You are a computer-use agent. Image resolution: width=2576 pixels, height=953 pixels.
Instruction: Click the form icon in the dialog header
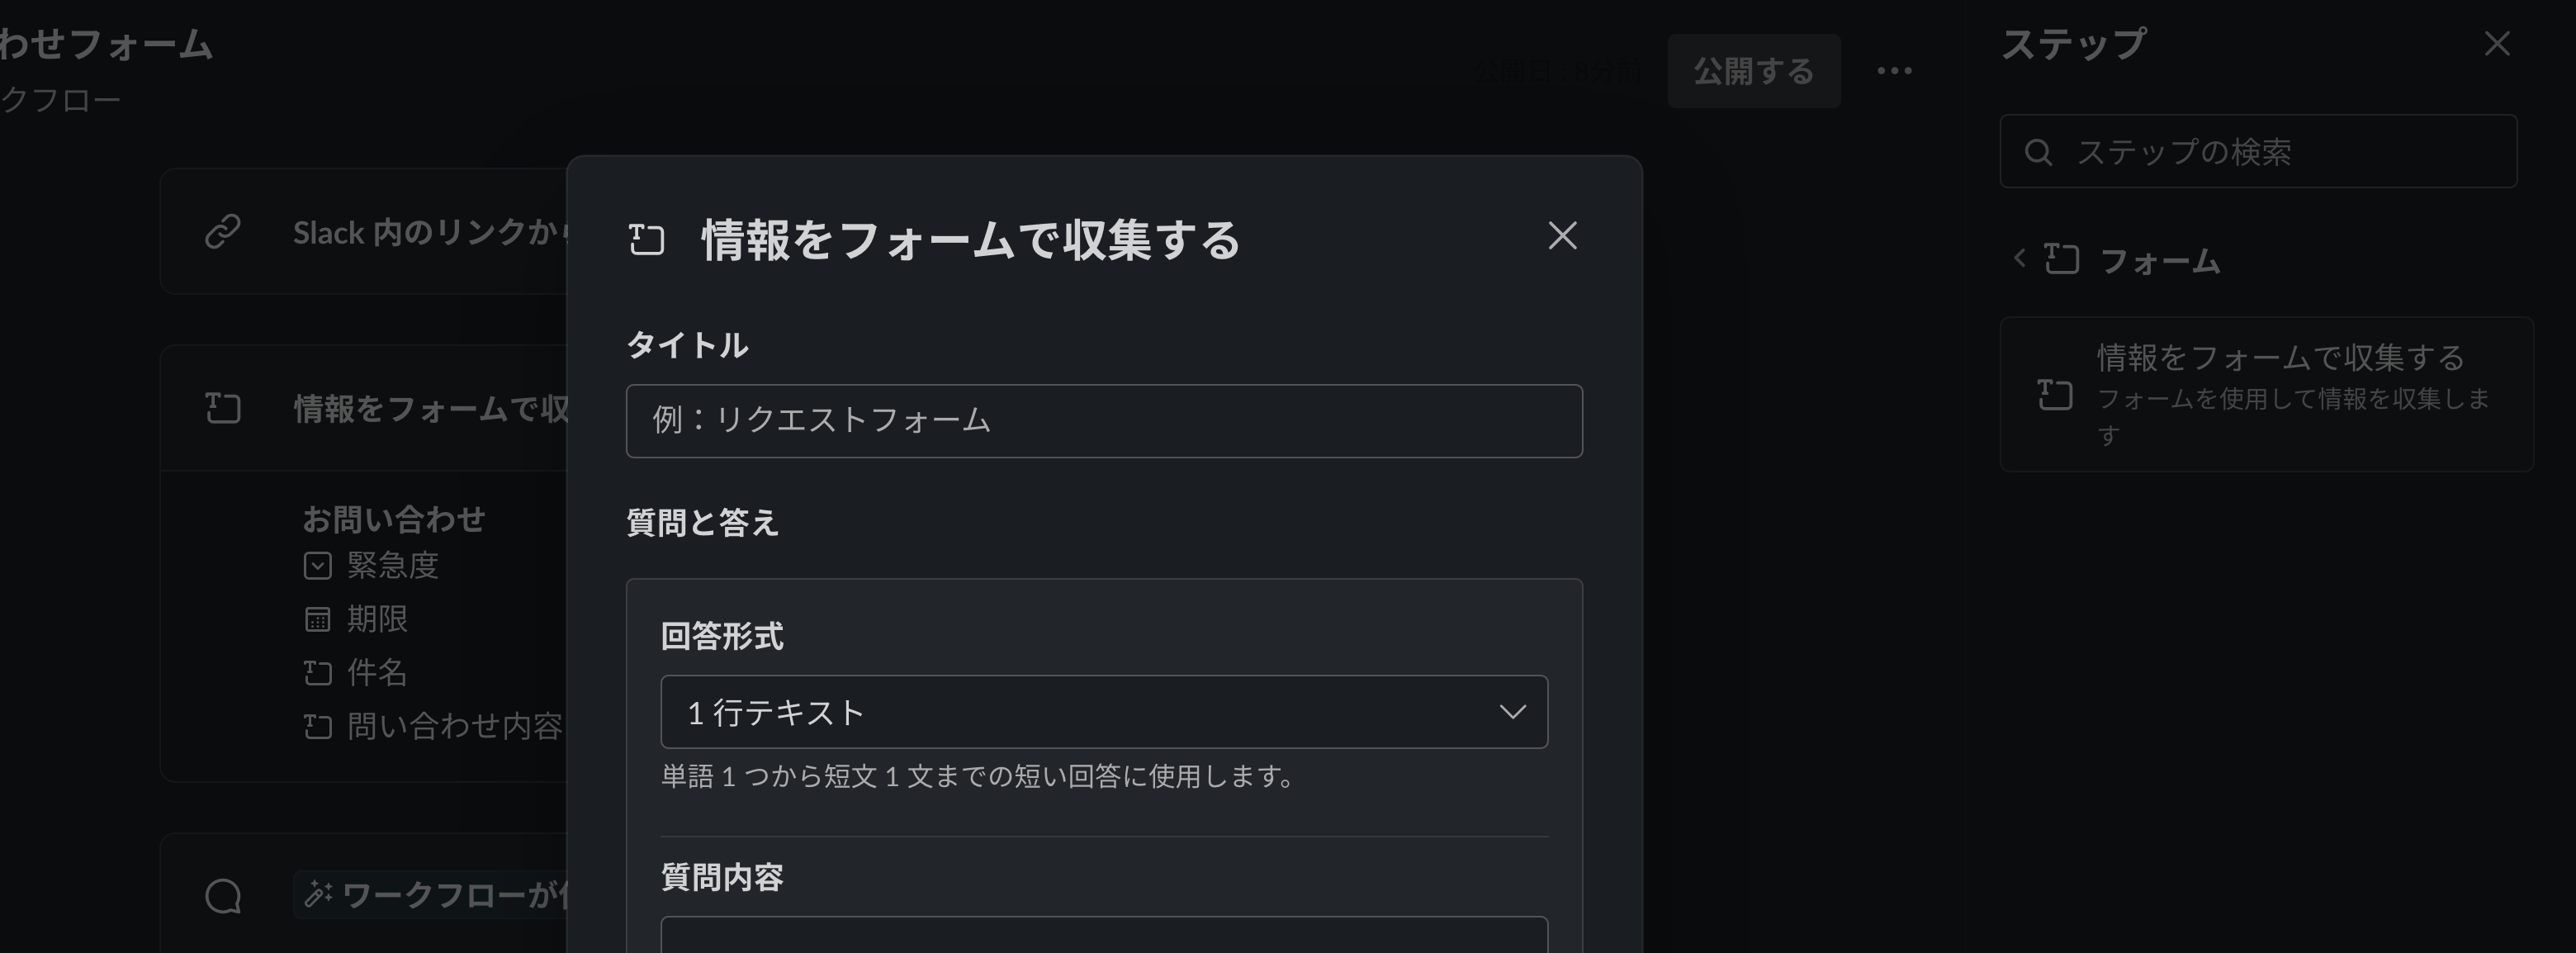(x=647, y=238)
